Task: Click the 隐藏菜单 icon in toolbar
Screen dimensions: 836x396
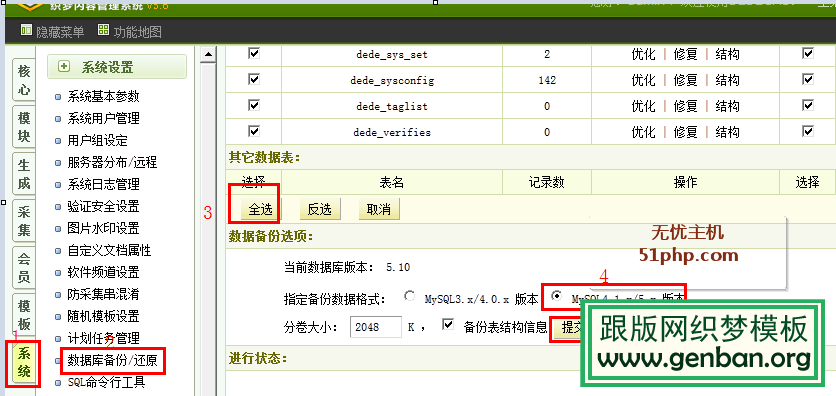Action: click(26, 30)
